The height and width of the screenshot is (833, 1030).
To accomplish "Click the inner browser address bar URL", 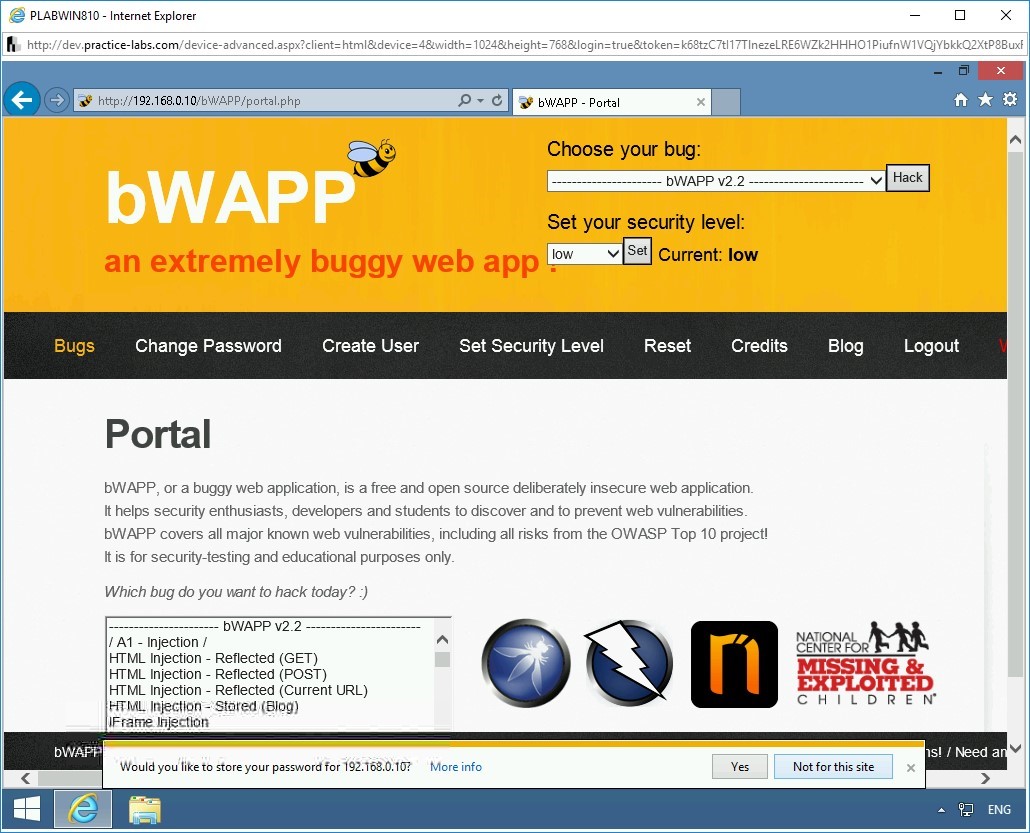I will tap(199, 101).
